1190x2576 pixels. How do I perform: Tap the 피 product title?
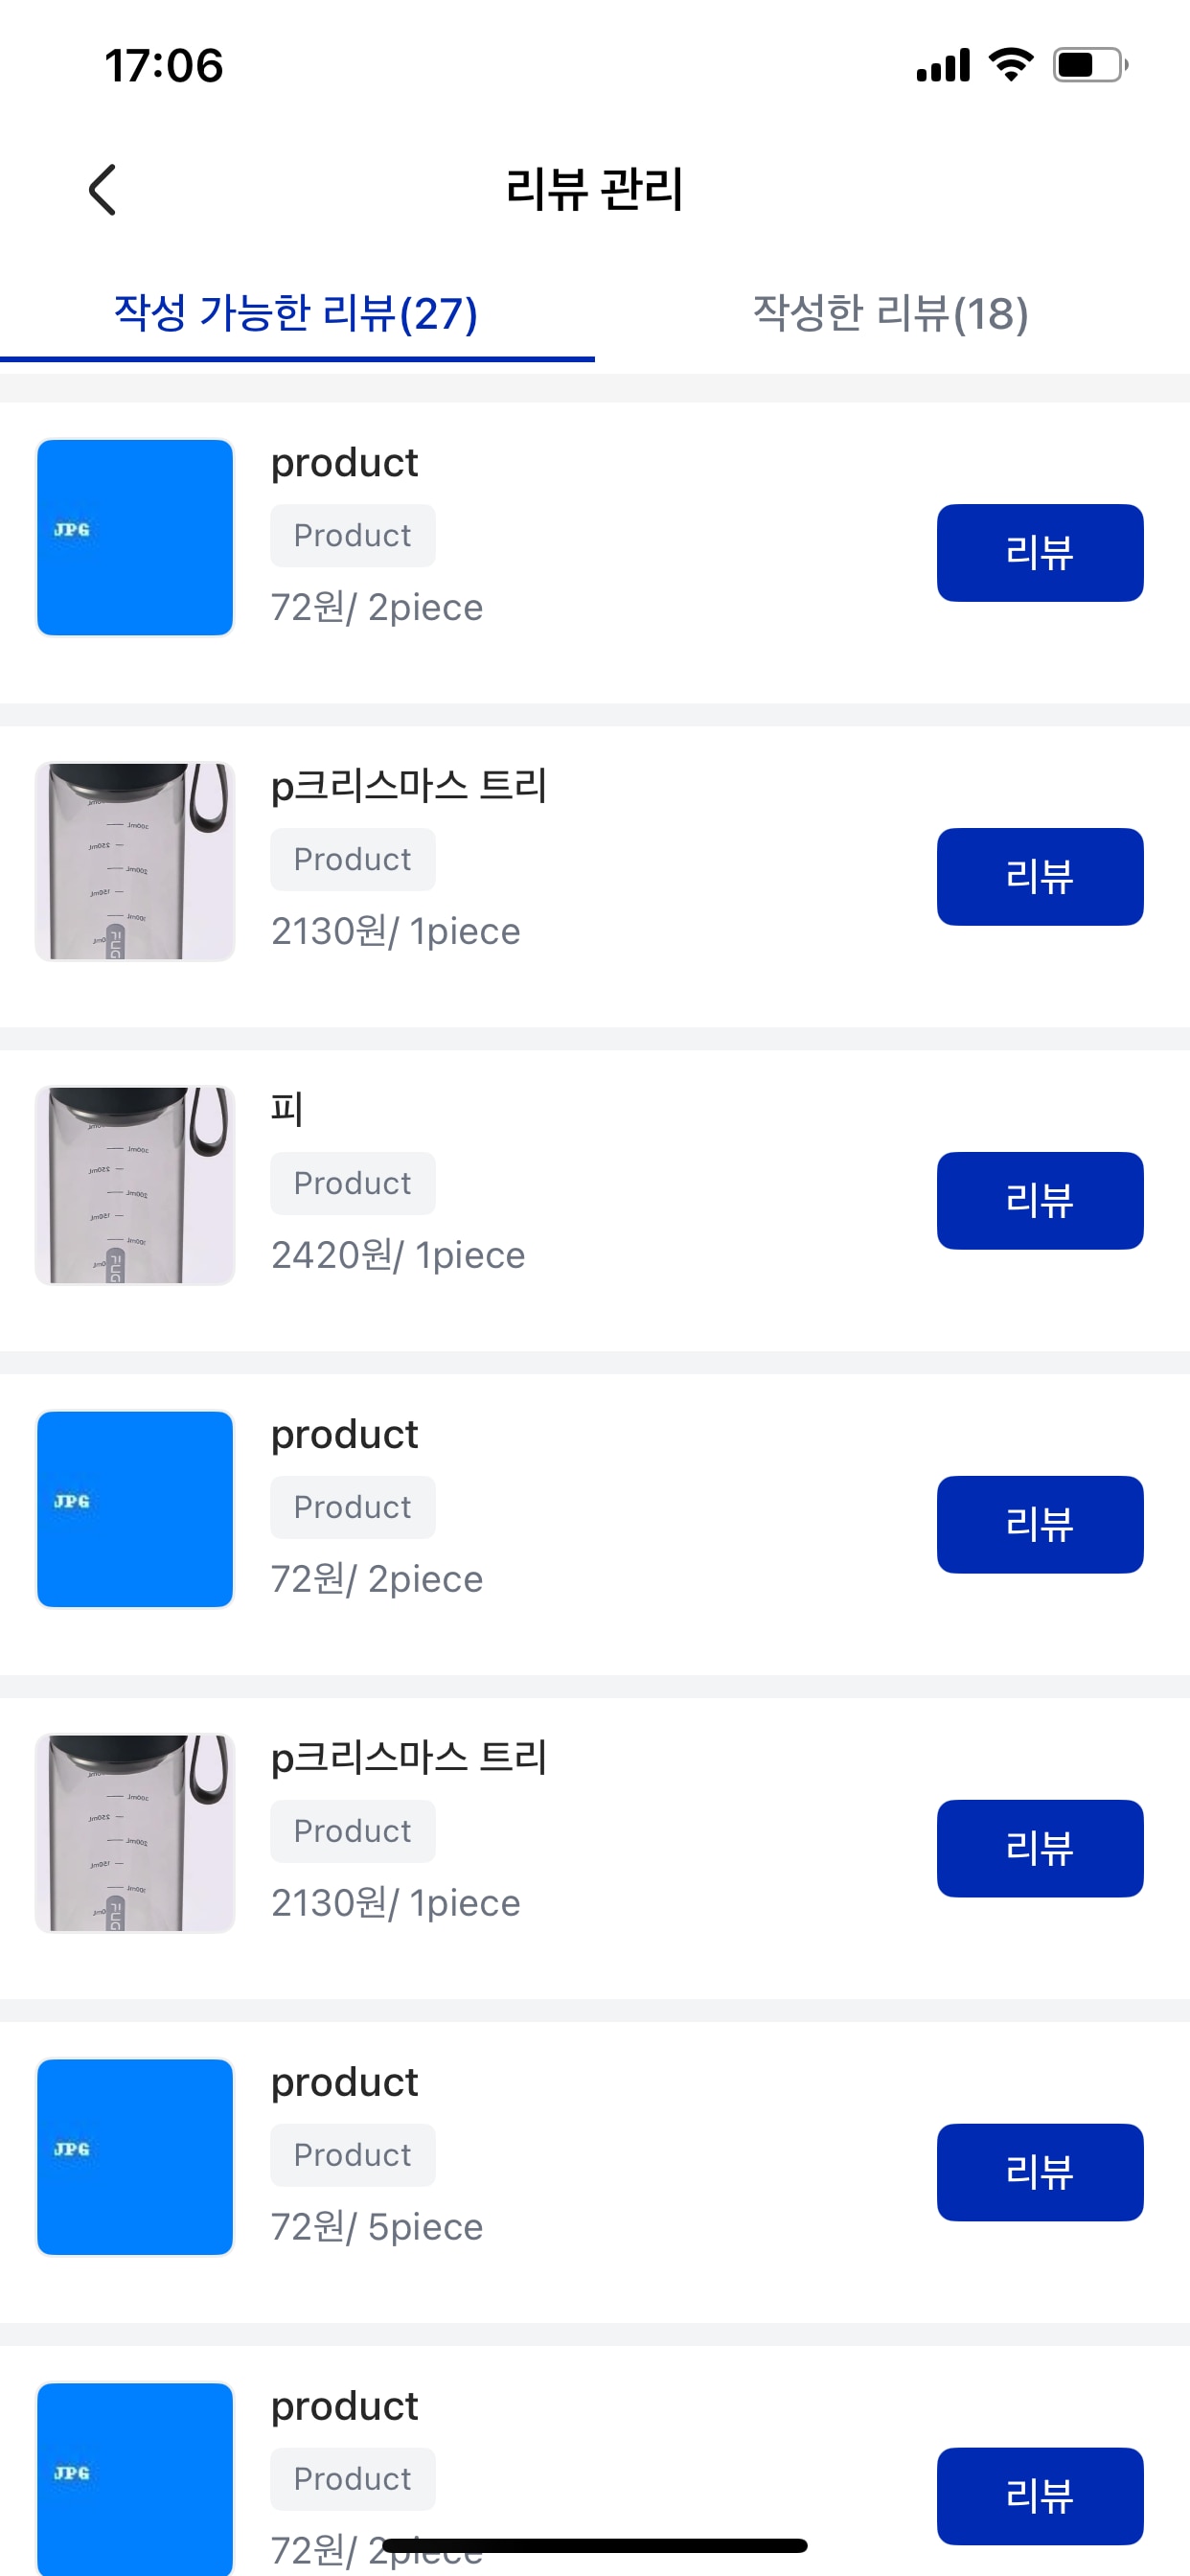click(x=287, y=1109)
